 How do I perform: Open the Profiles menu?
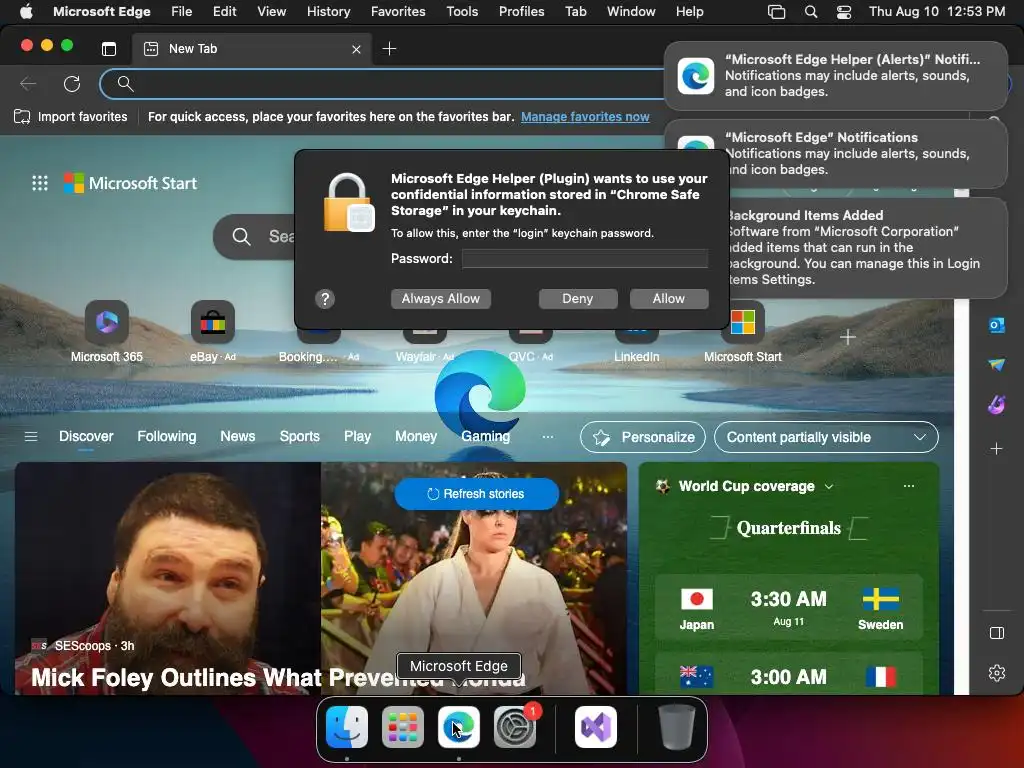(x=521, y=12)
